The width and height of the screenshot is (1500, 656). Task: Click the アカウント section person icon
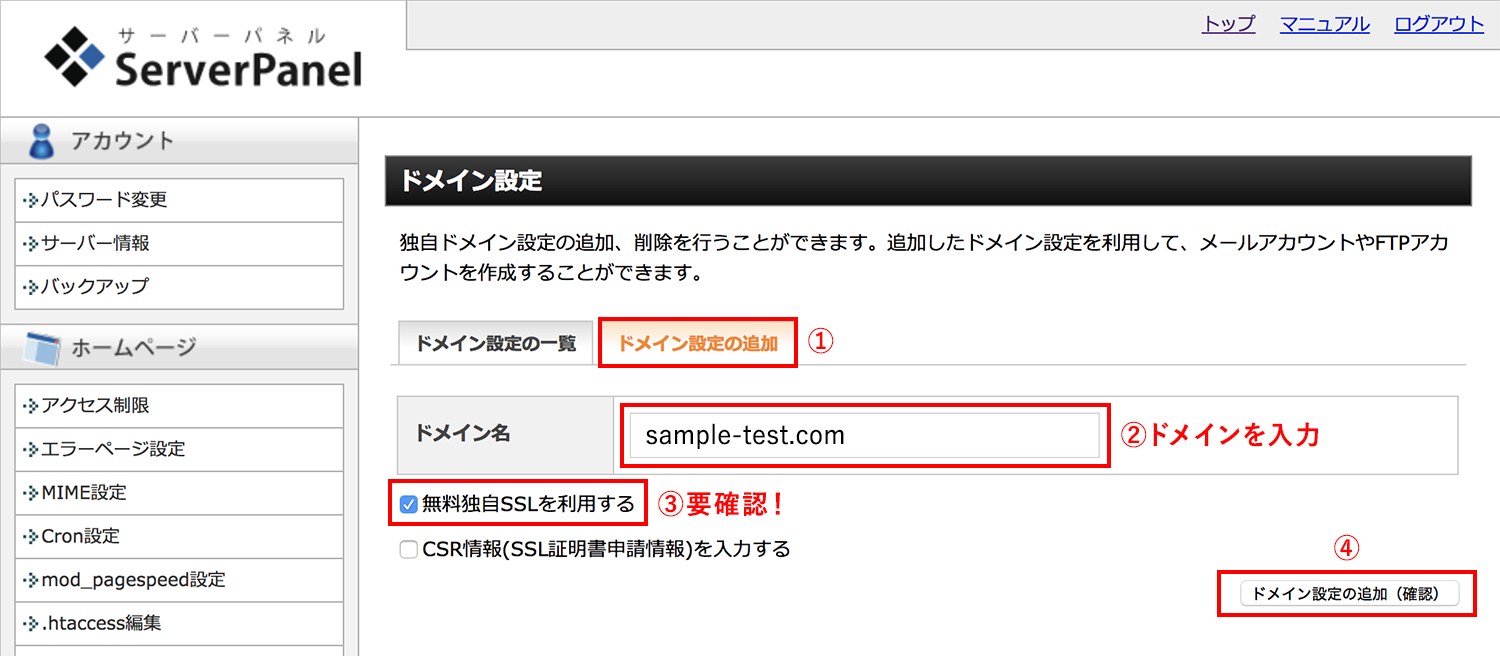pos(41,141)
